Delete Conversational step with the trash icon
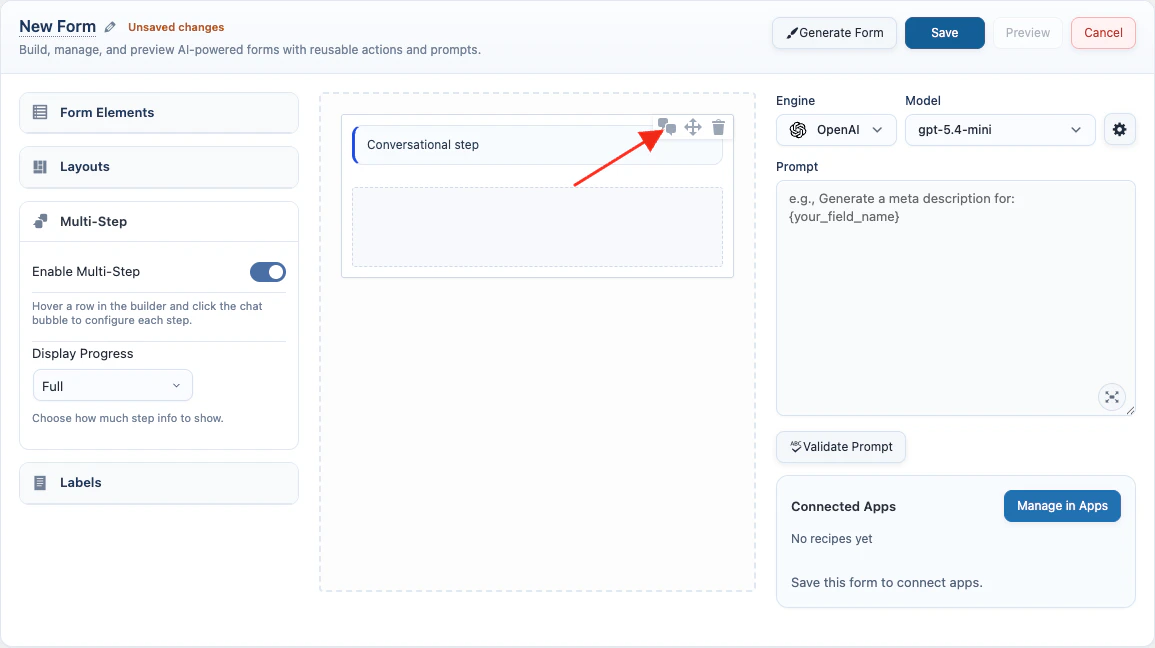1155x648 pixels. (x=718, y=127)
